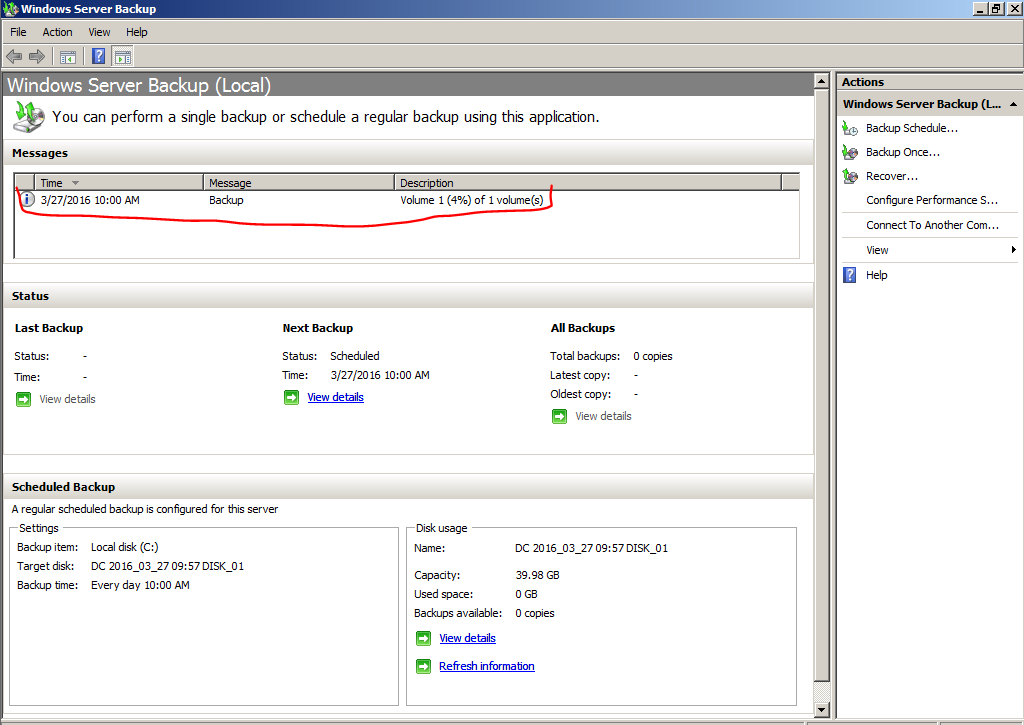The image size is (1024, 725).
Task: Click the Help icon in Actions pane
Action: point(850,275)
